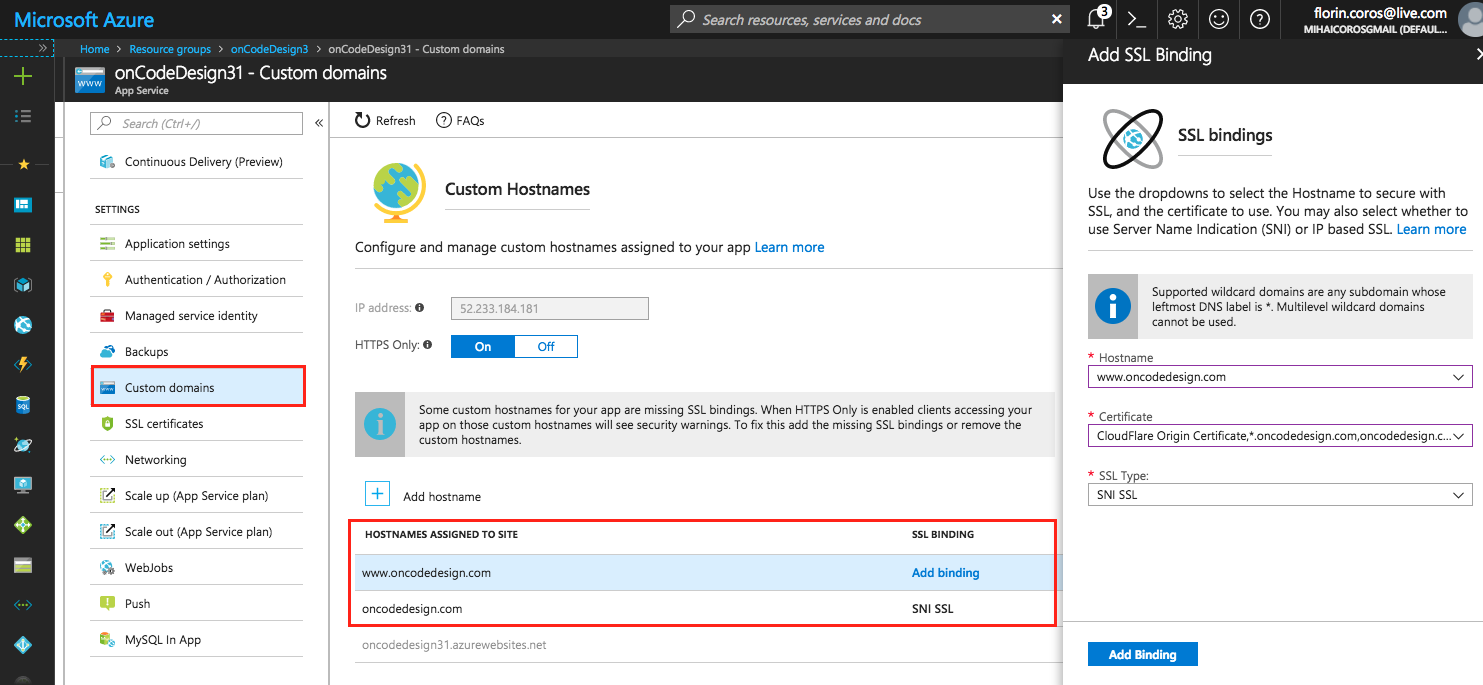
Task: Open the SSL Type dropdown
Action: (x=1280, y=495)
